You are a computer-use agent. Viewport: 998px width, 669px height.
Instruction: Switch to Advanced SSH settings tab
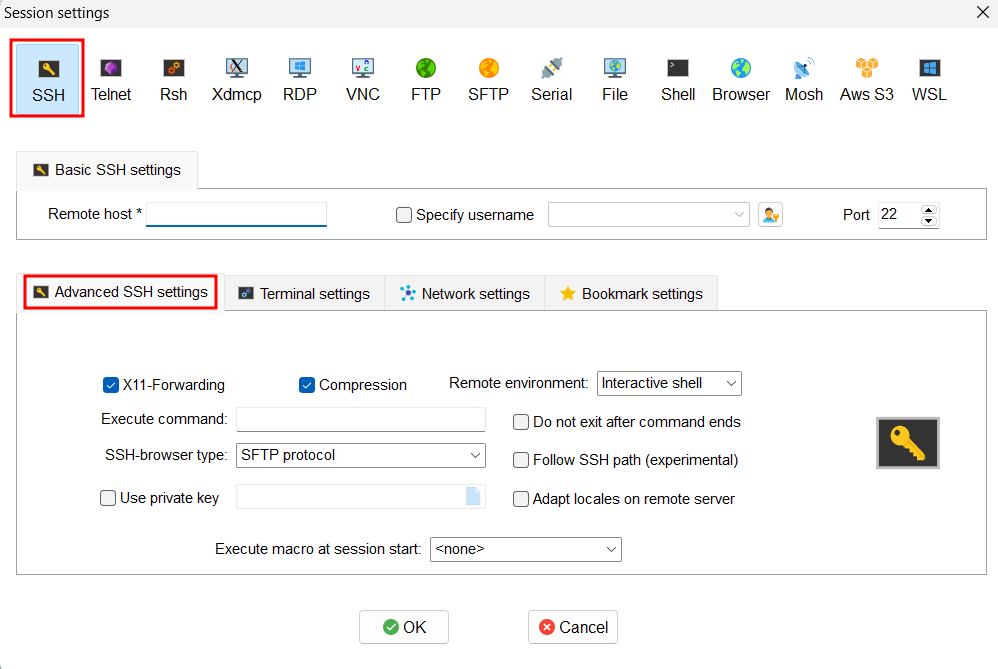120,292
